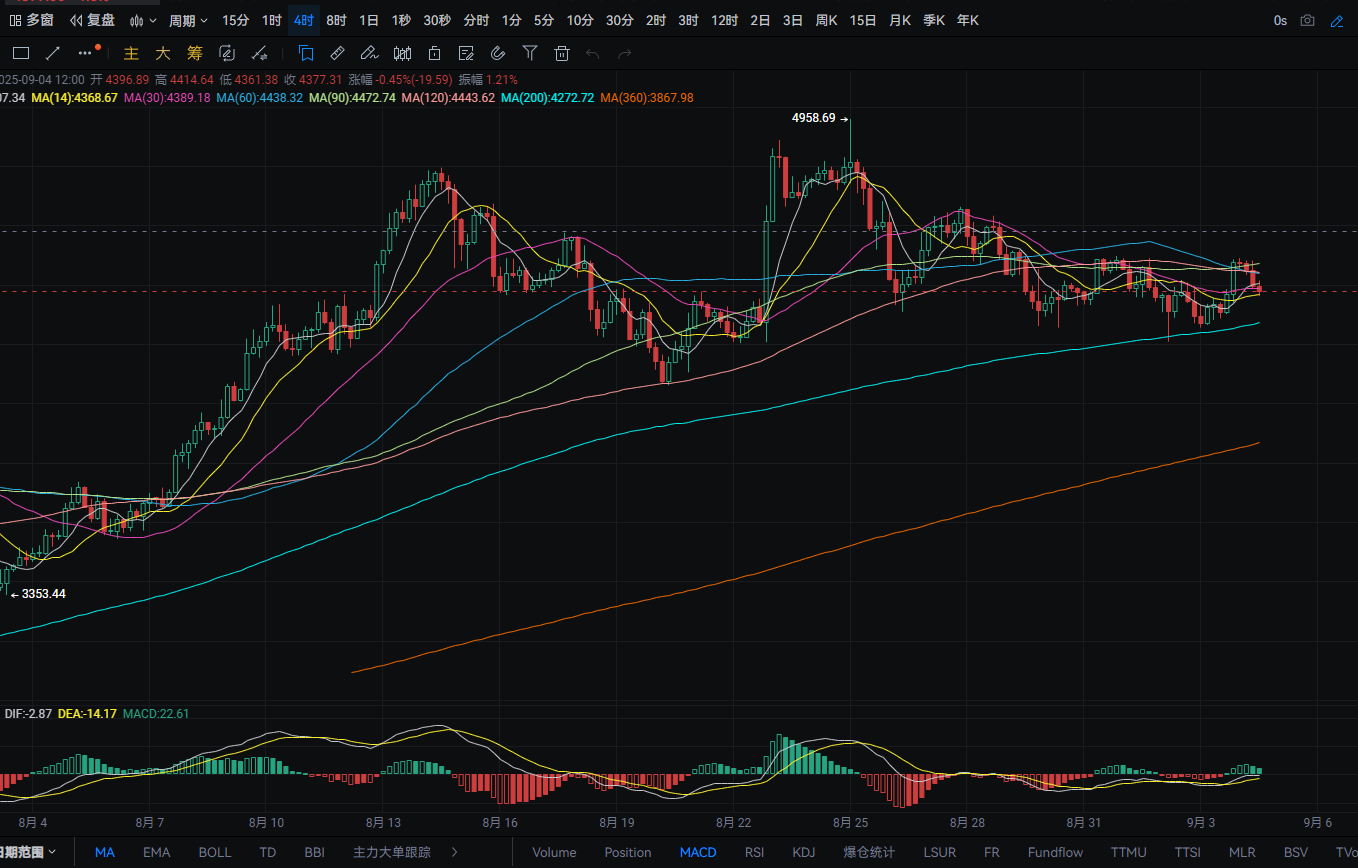The image size is (1358, 868).
Task: Toggle the 大 indicator button
Action: [162, 54]
